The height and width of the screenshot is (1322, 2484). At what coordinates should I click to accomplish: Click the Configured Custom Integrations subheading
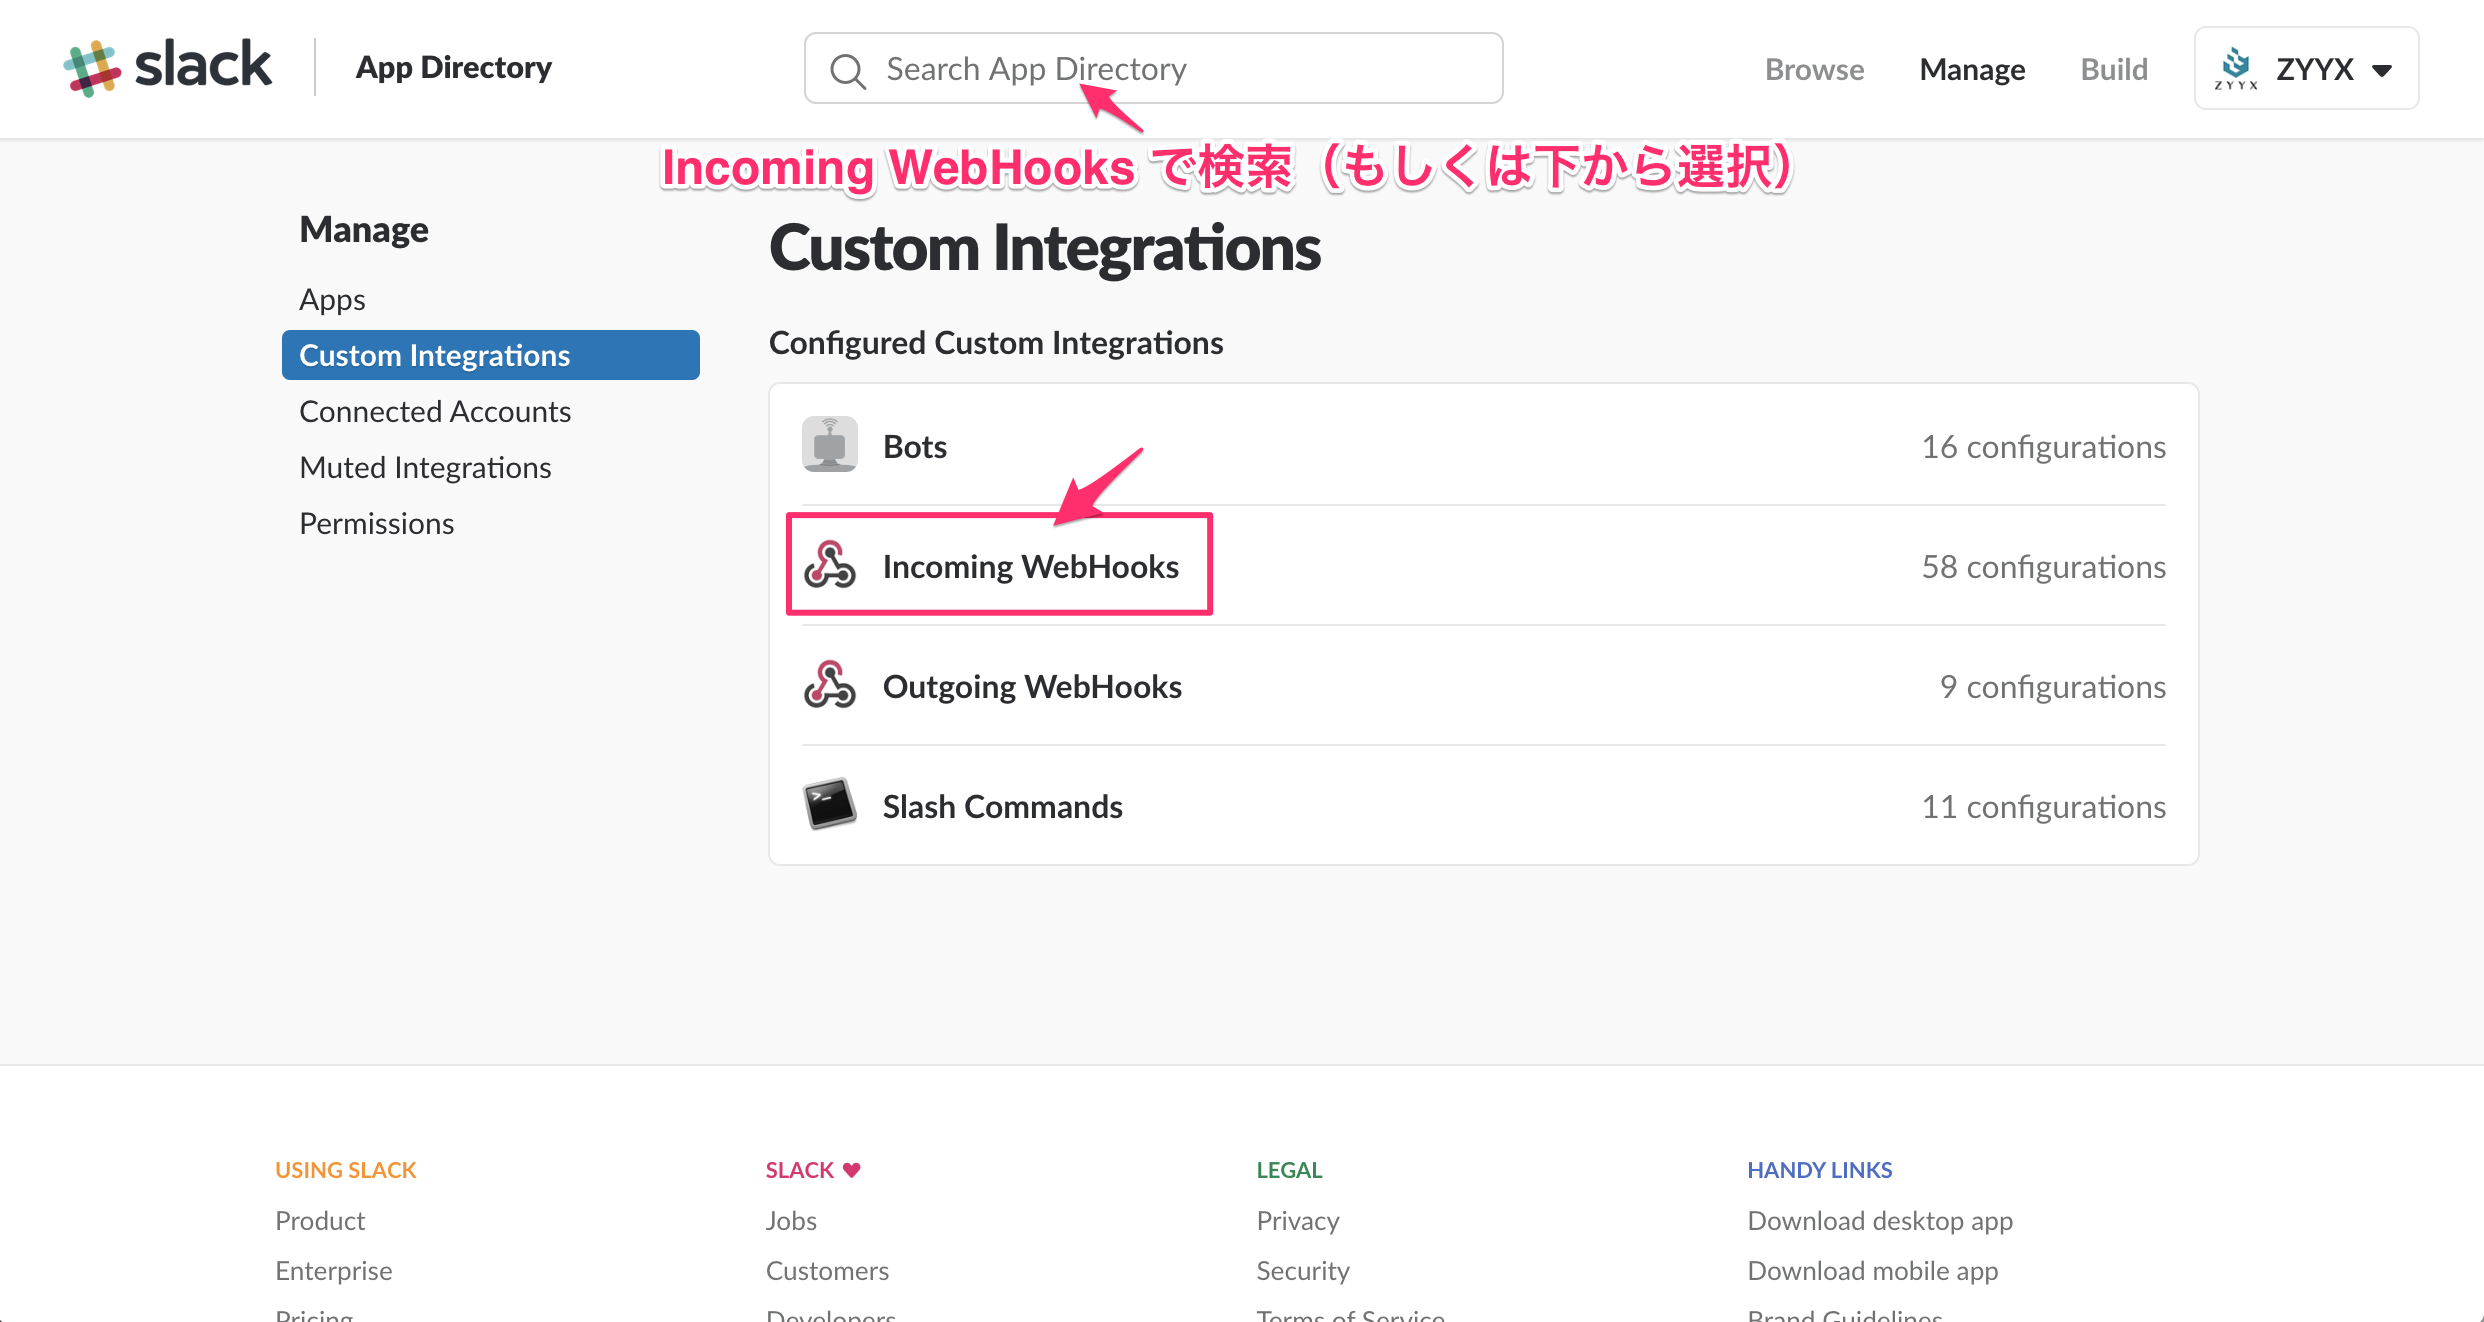995,342
